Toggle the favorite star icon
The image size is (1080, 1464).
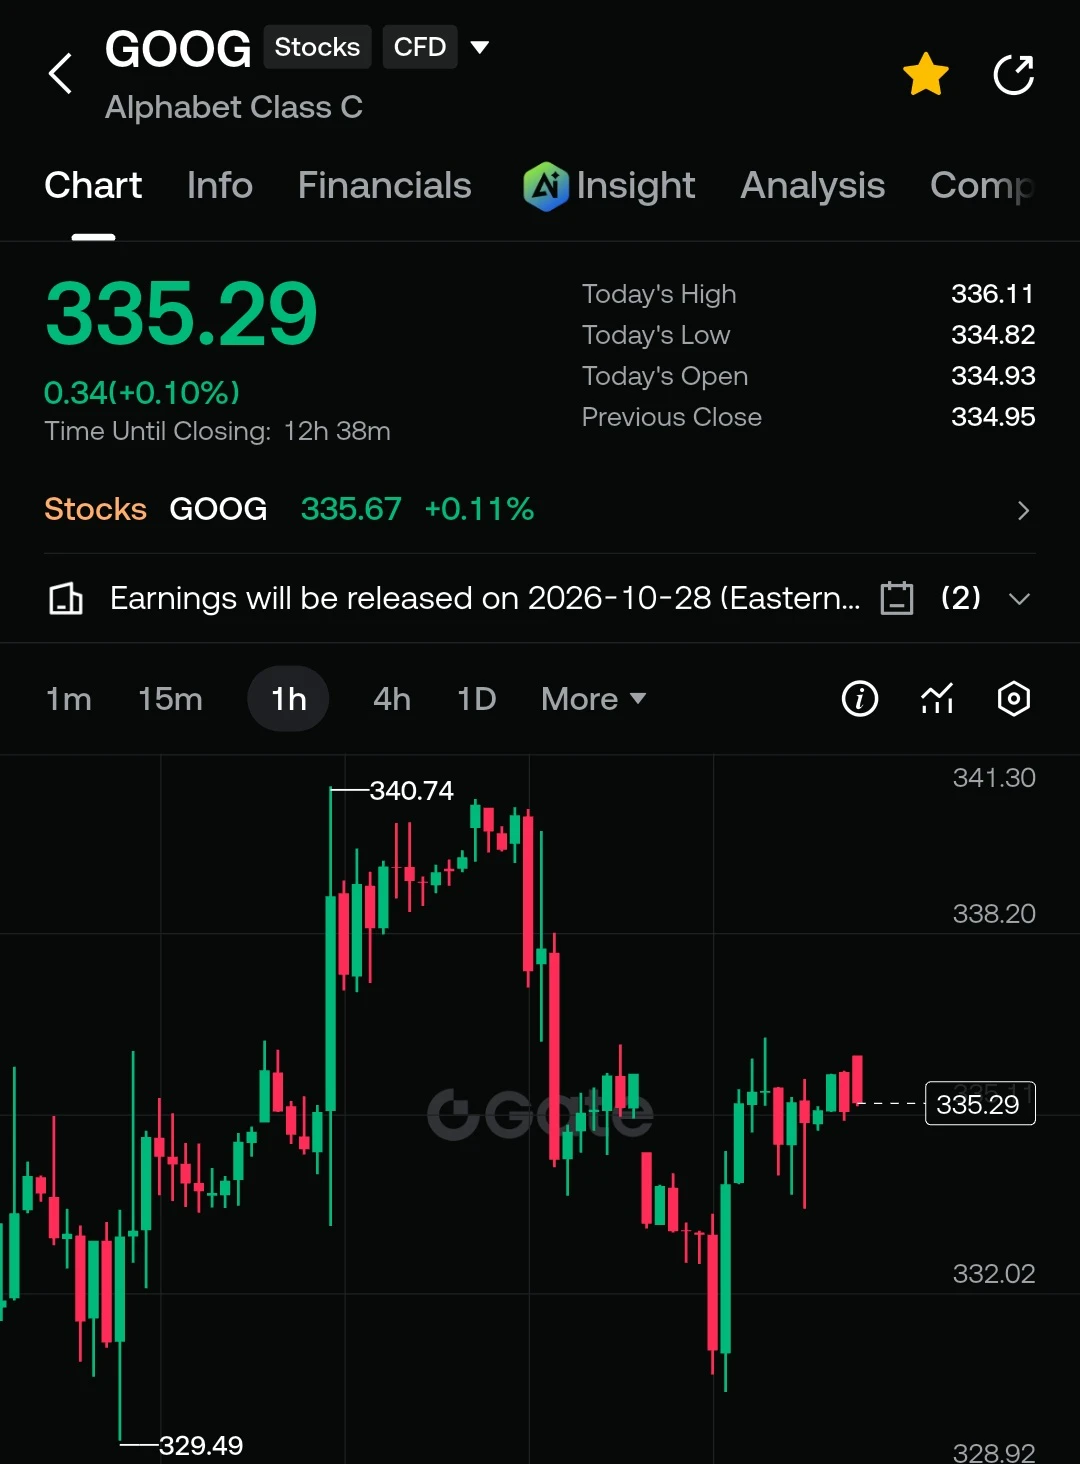[926, 74]
